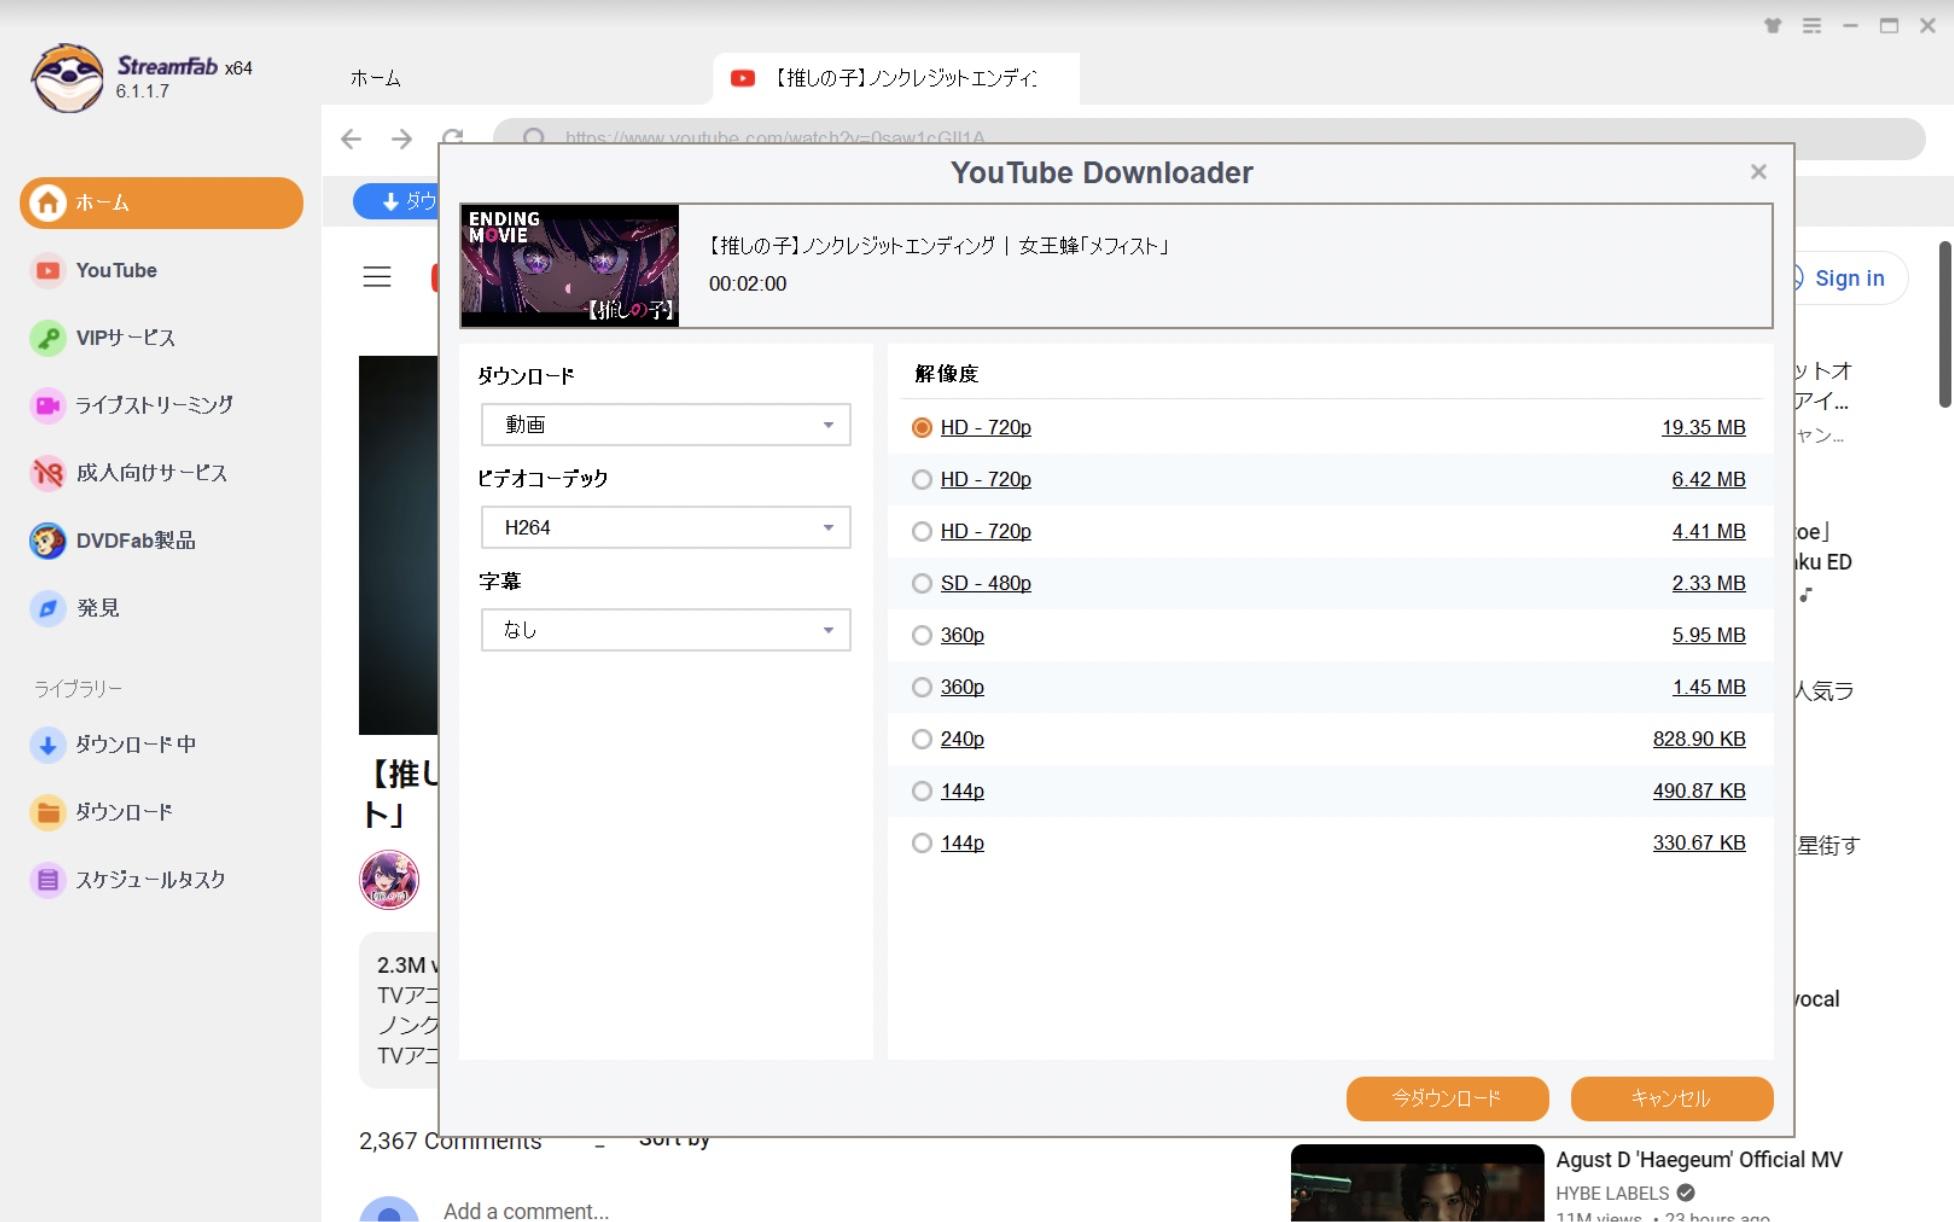Open the ホーム sidebar item
The image size is (1954, 1222).
tap(161, 203)
